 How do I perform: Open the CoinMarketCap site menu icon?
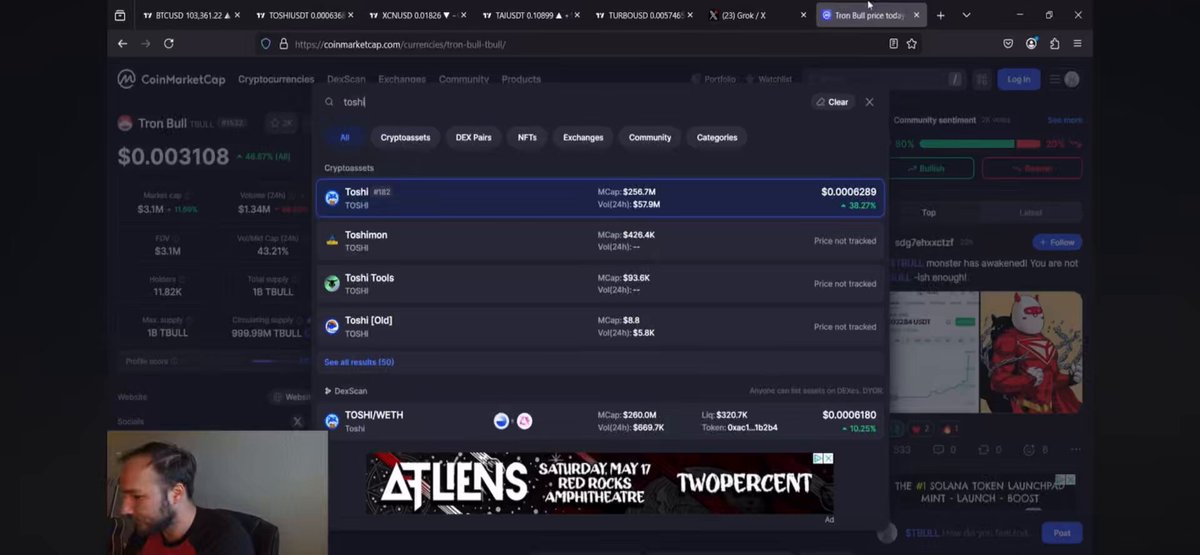[1054, 79]
